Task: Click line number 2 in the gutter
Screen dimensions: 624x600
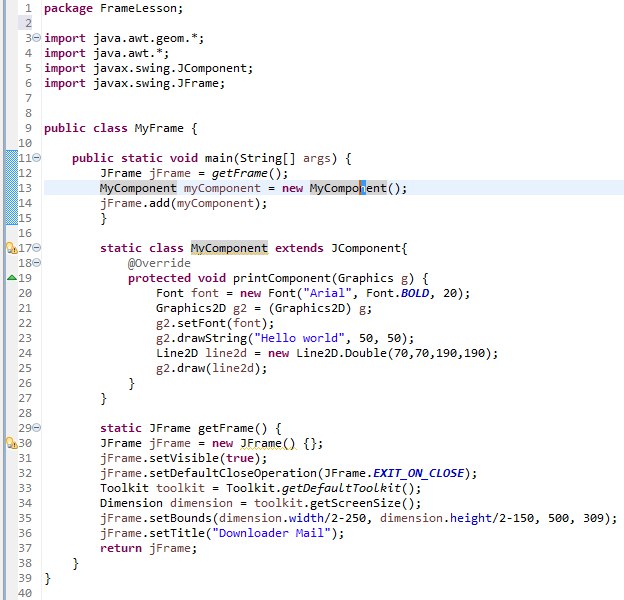Action: (28, 23)
